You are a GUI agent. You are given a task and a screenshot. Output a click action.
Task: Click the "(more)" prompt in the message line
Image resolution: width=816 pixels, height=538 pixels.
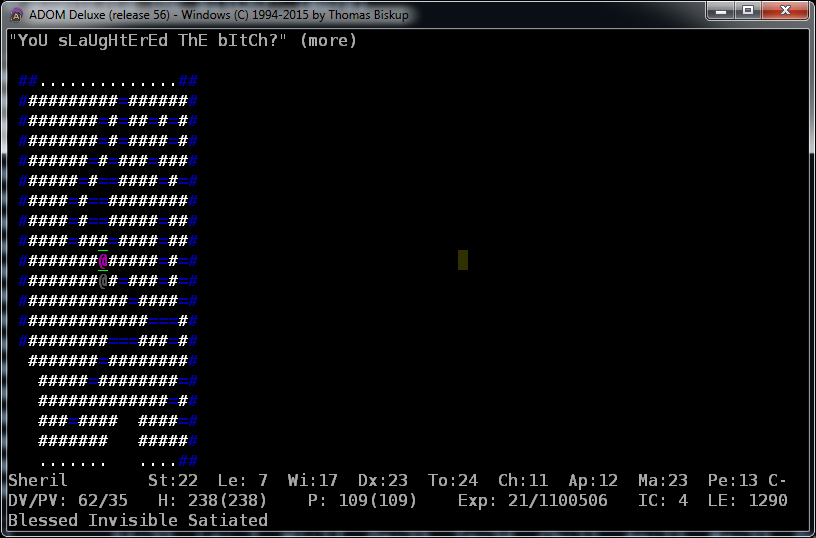[328, 41]
